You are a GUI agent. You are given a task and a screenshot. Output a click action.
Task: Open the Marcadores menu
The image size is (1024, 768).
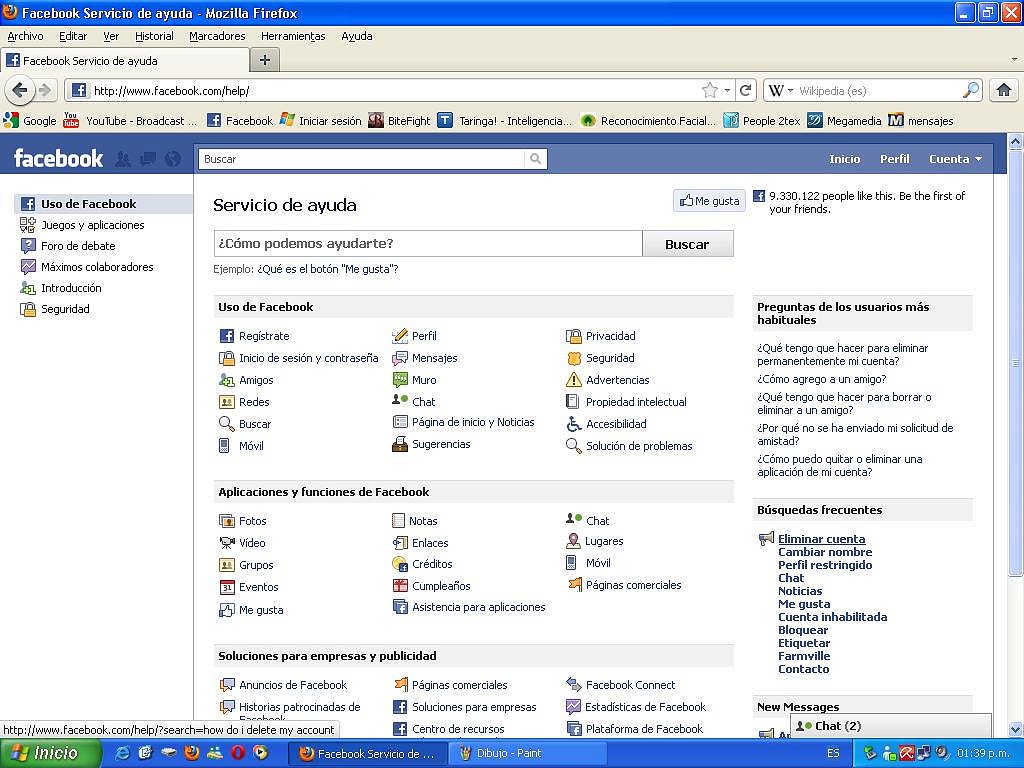coord(217,36)
